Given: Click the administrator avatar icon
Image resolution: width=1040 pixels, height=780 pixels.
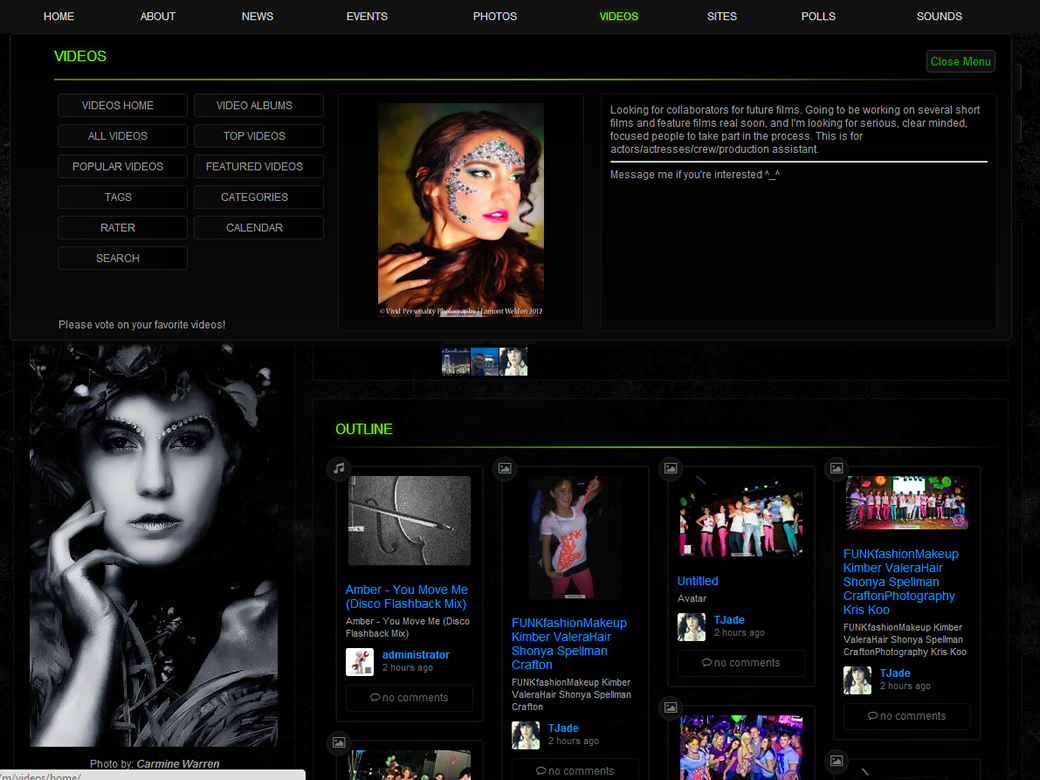Looking at the screenshot, I should pyautogui.click(x=359, y=662).
